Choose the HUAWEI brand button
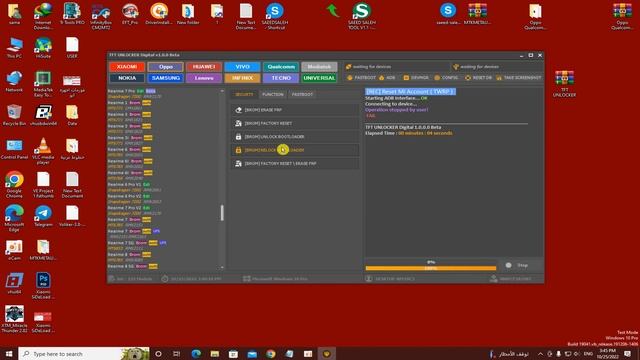Image resolution: width=640 pixels, height=360 pixels. (204, 67)
